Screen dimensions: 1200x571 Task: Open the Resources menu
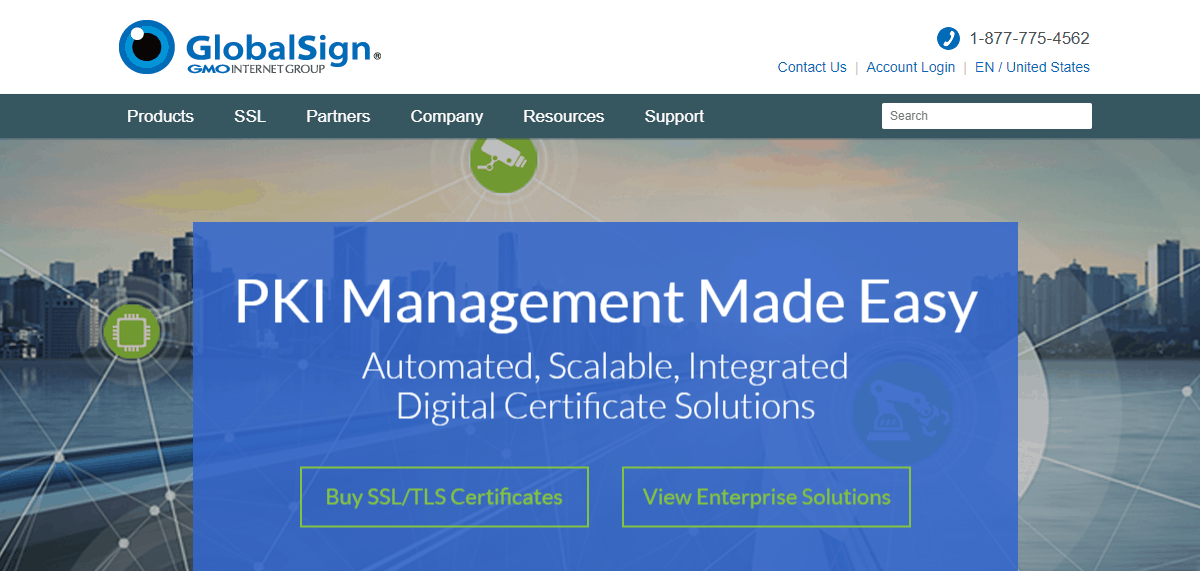pos(564,116)
